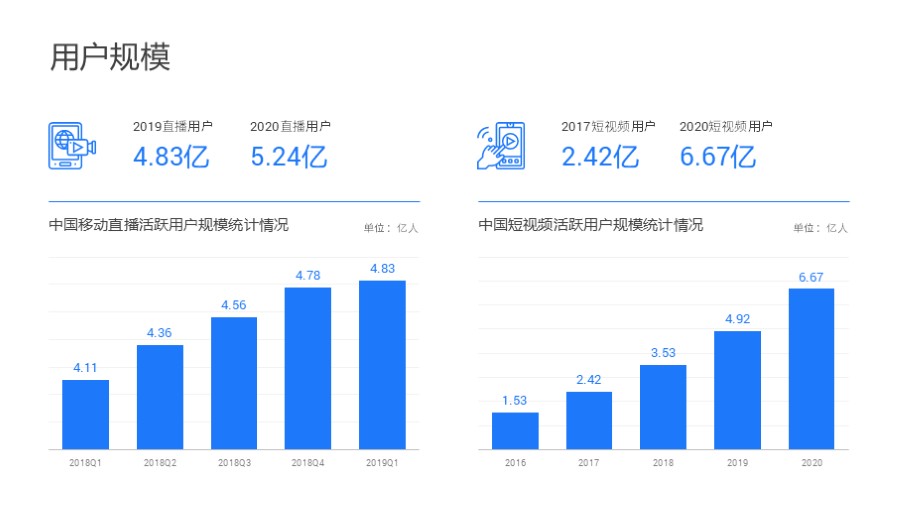Click the 2018Q1 axis label

(86, 462)
